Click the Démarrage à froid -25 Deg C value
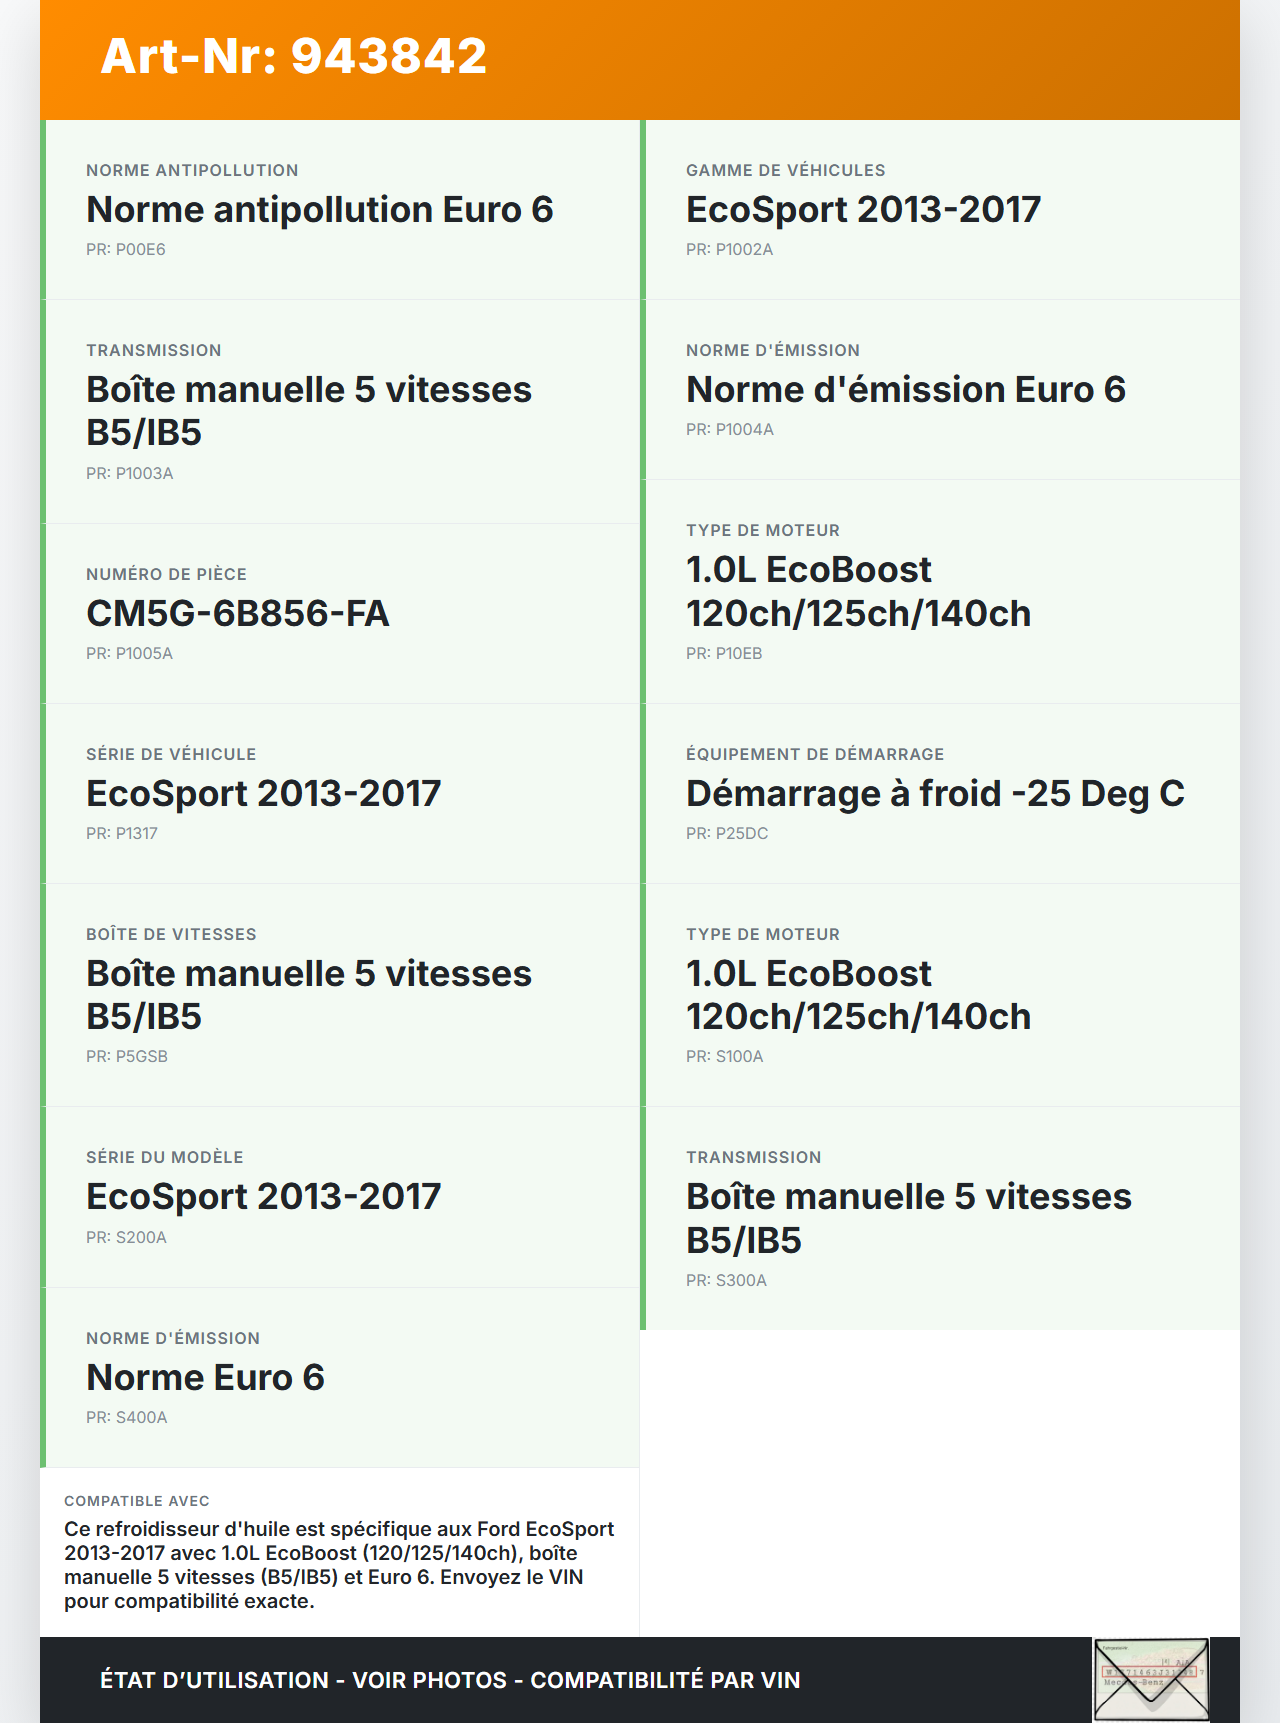This screenshot has width=1280, height=1723. point(935,794)
